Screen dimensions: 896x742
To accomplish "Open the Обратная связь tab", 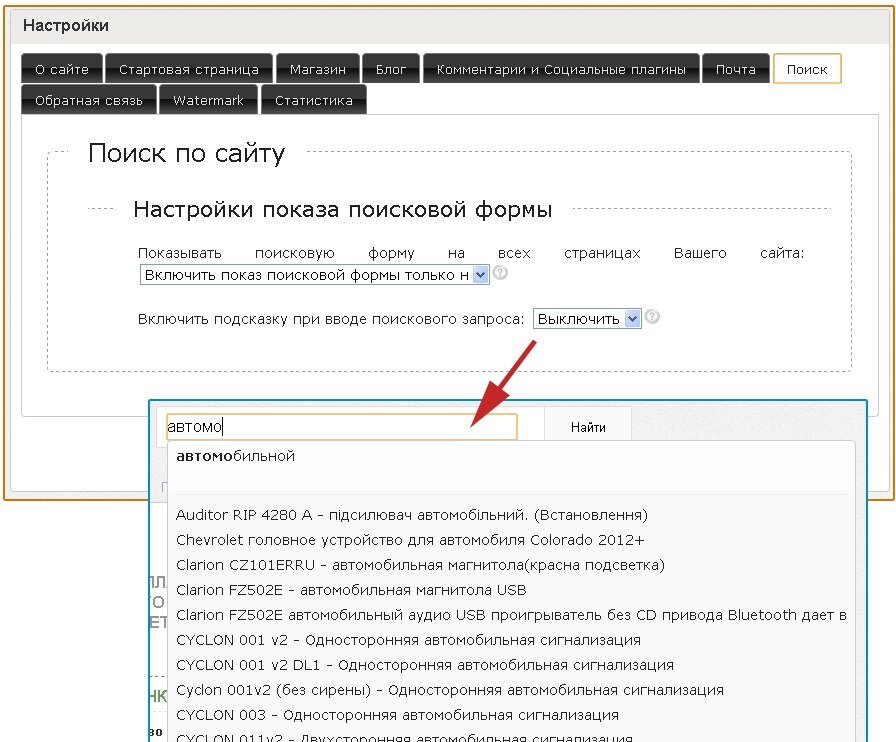I will coord(88,100).
